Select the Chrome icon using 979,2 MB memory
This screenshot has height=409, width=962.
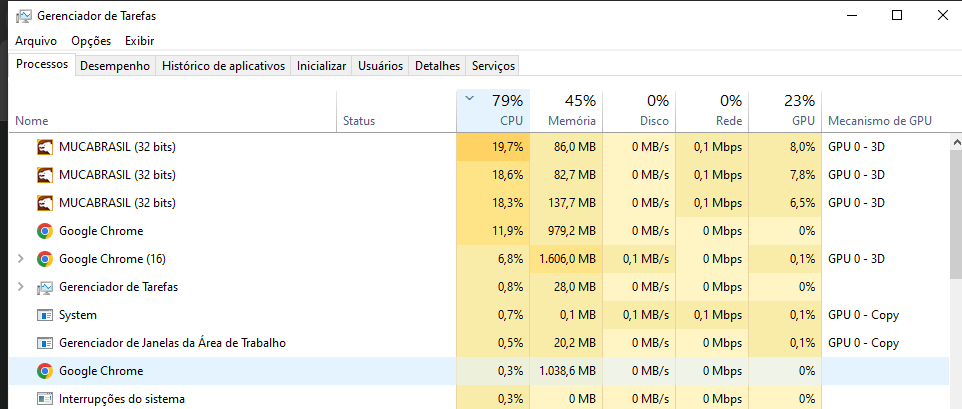45,231
